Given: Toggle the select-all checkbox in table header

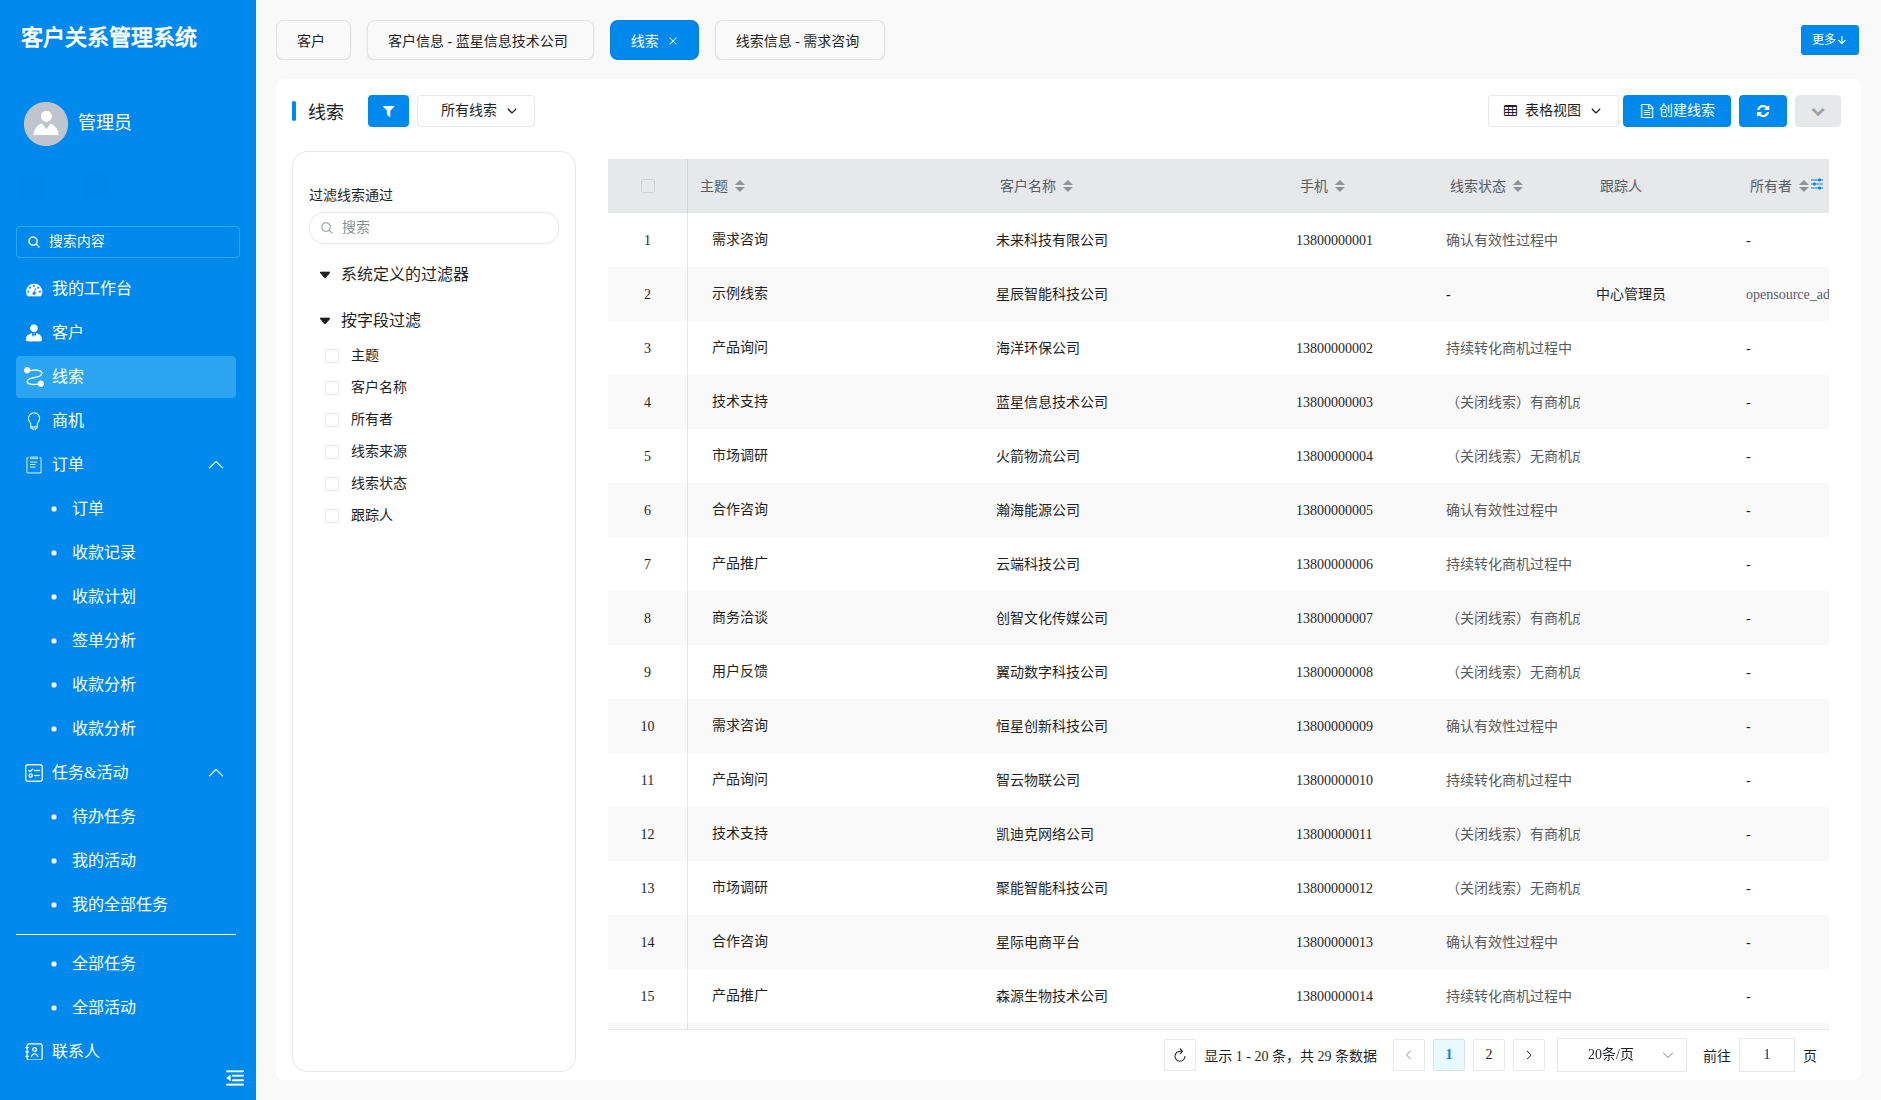Looking at the screenshot, I should click(648, 186).
